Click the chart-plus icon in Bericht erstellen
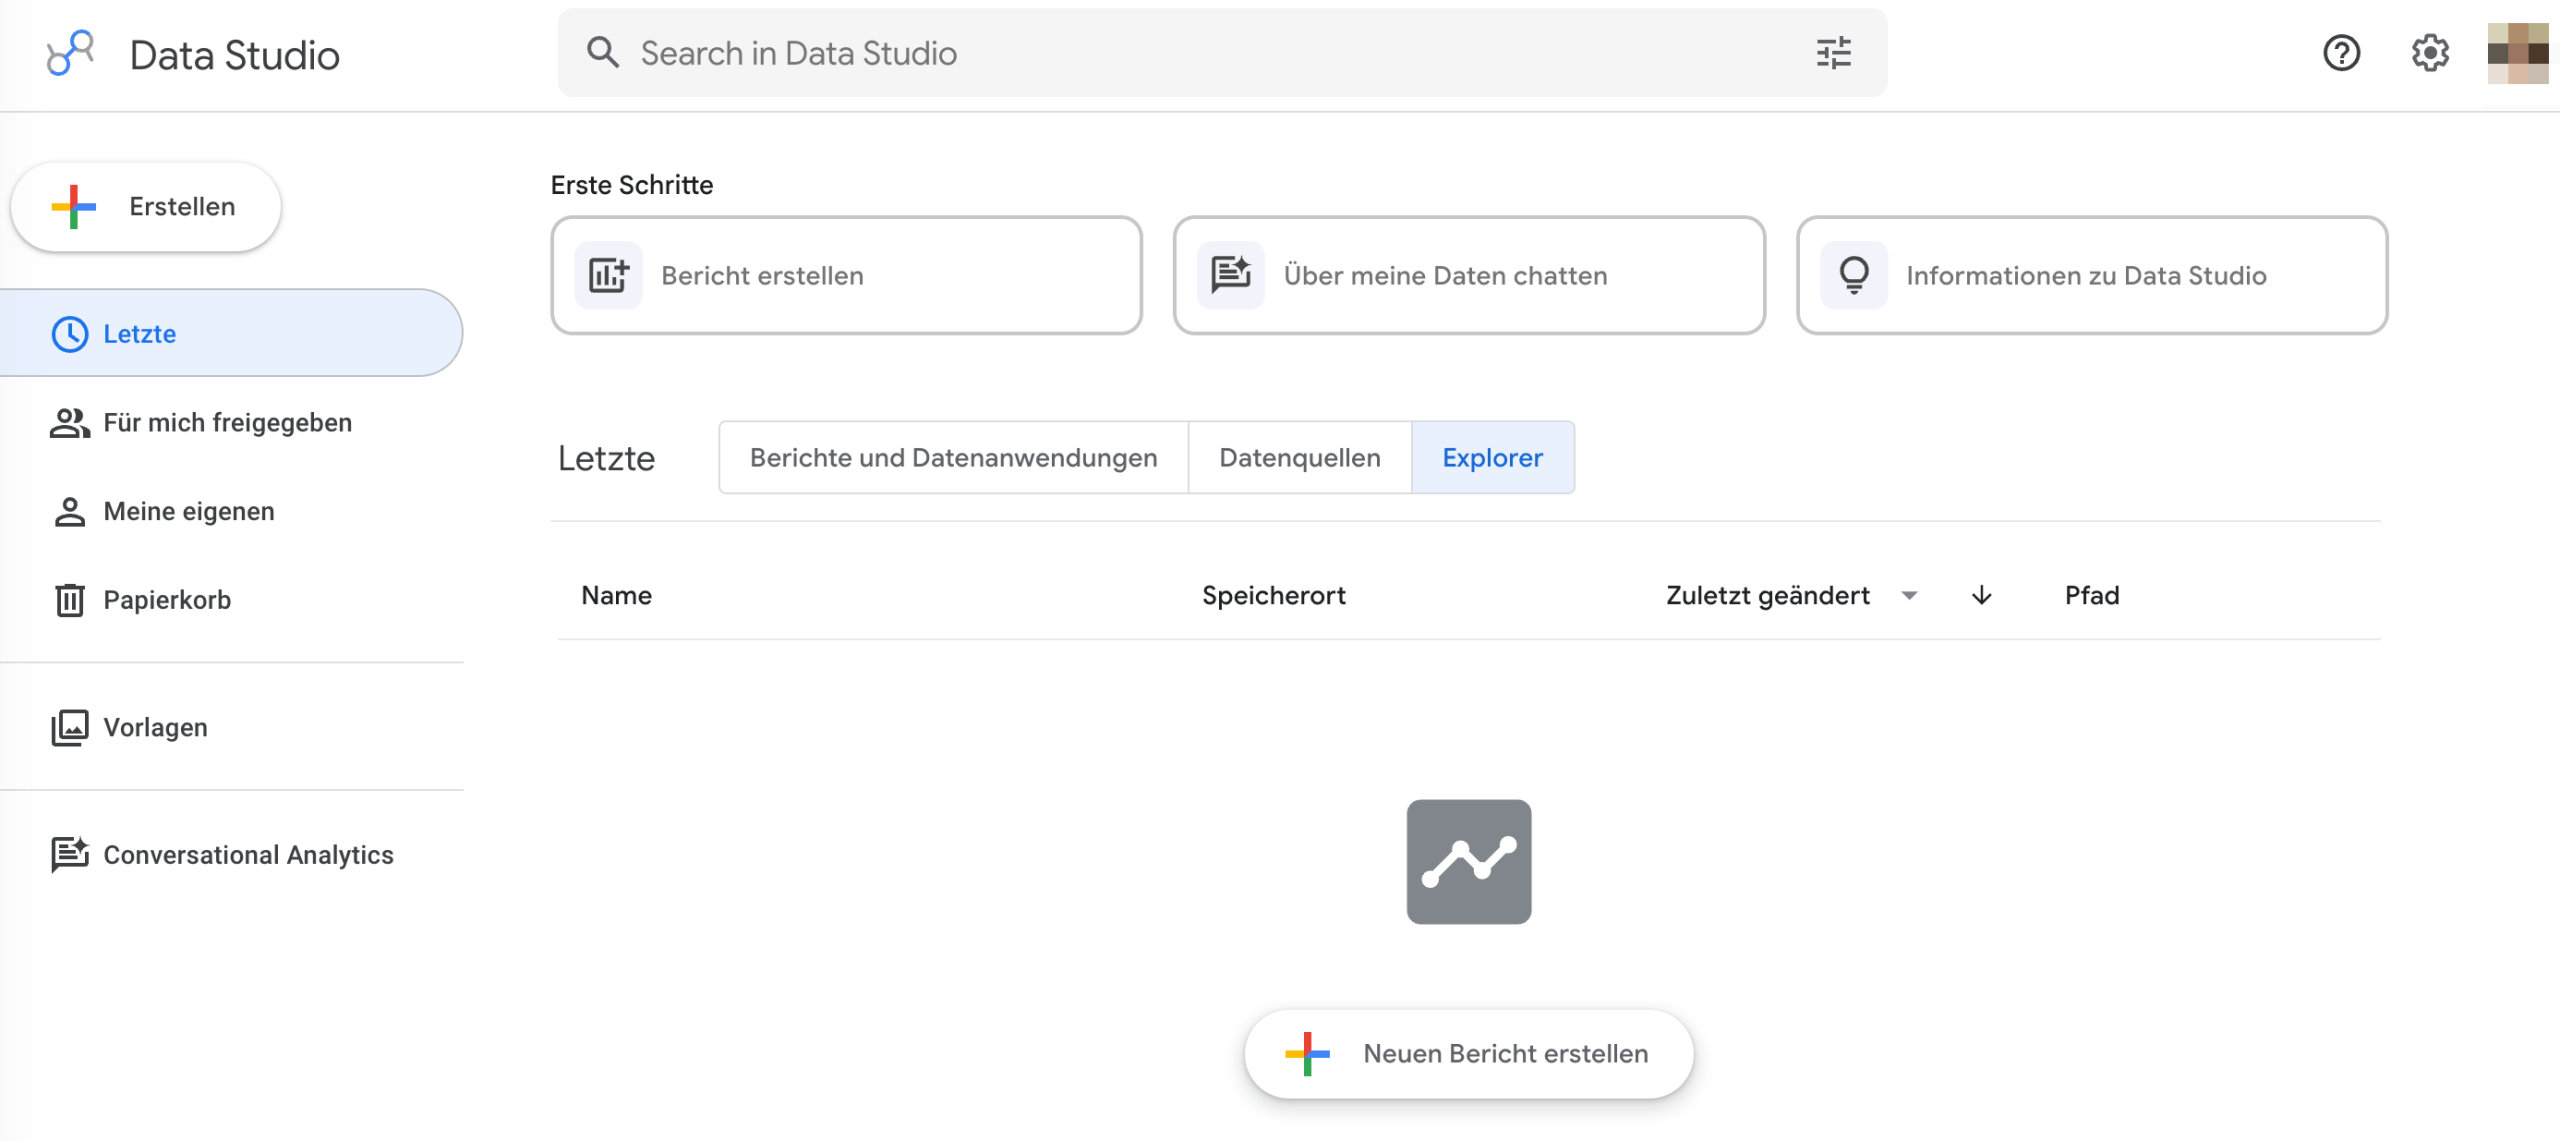 [608, 275]
